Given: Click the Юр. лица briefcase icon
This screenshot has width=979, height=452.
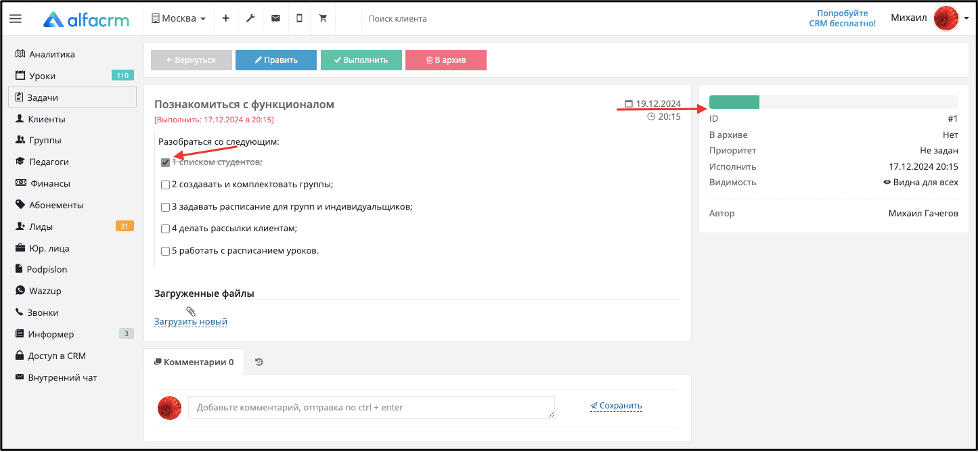Looking at the screenshot, I should (19, 248).
